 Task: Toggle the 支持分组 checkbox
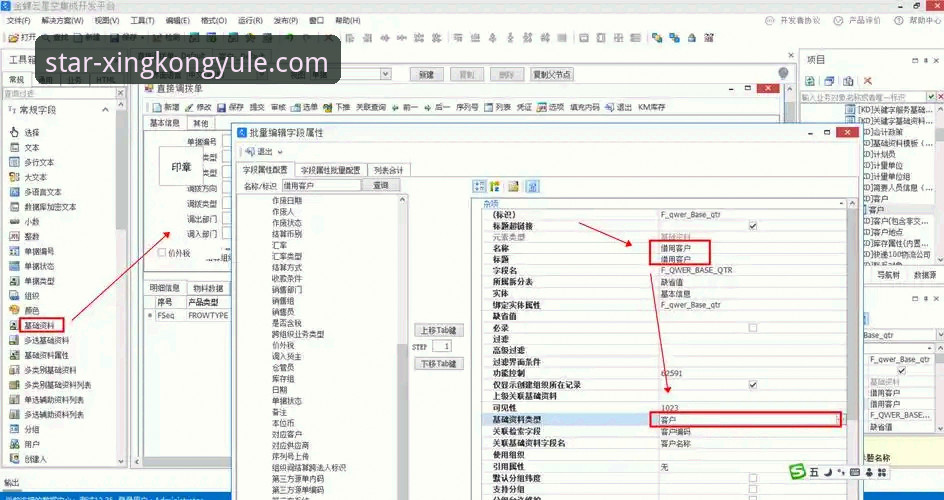753,489
